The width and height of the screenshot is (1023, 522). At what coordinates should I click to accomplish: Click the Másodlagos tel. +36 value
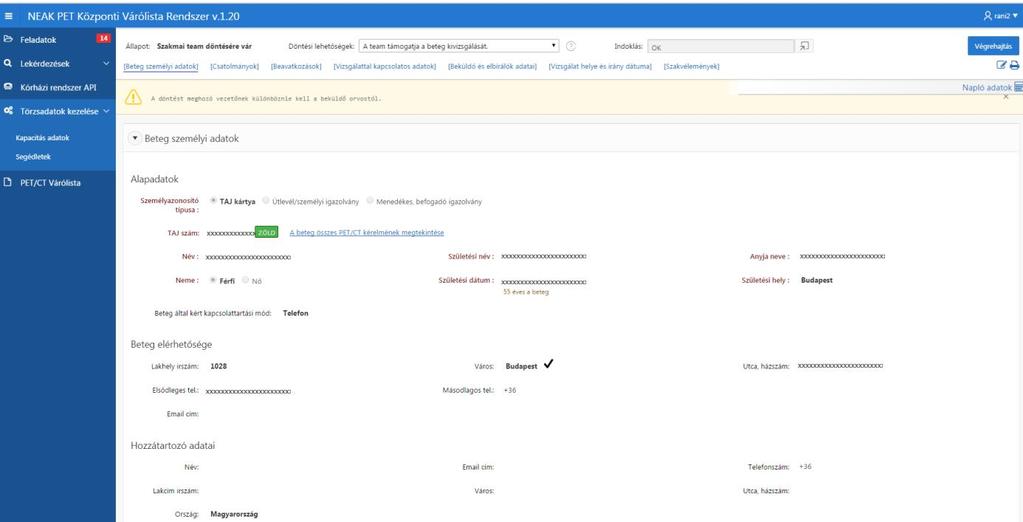click(x=510, y=390)
